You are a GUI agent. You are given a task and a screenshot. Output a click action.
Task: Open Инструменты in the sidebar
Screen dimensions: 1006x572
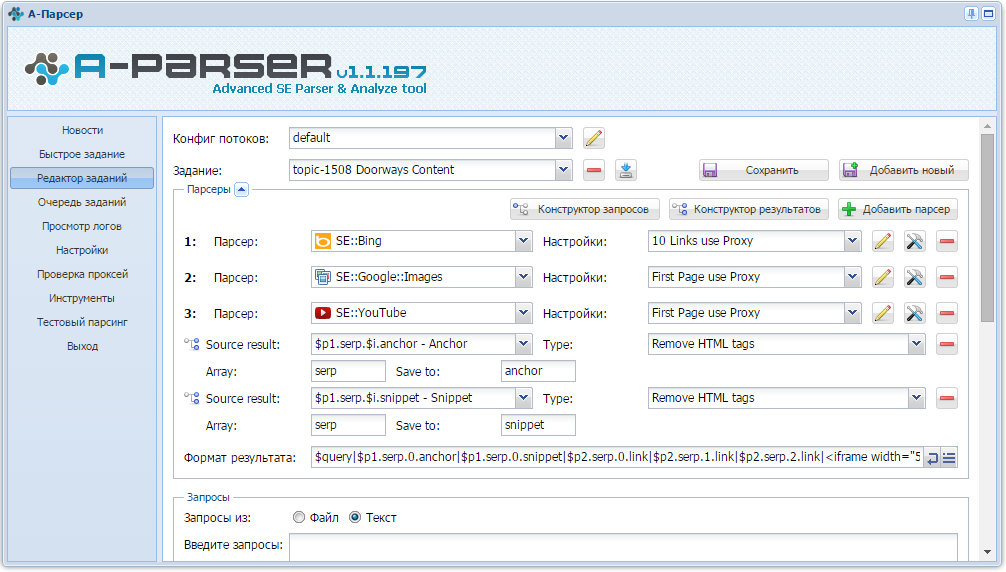point(82,298)
